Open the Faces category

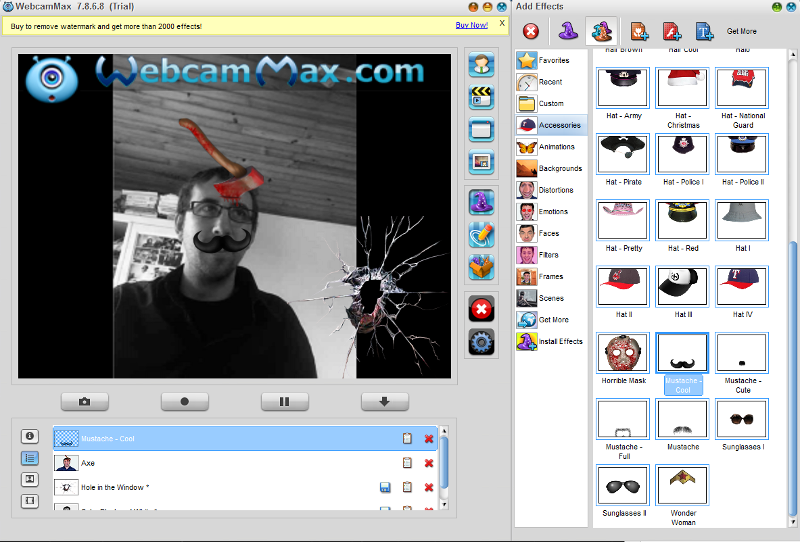click(x=551, y=233)
